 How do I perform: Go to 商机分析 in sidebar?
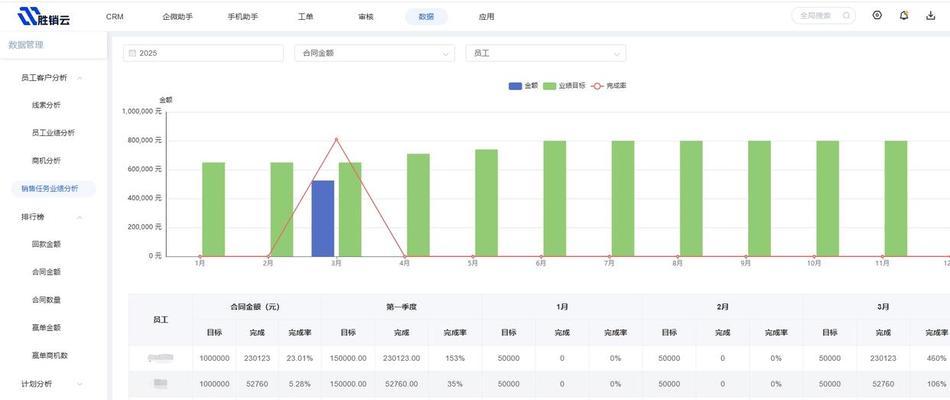pyautogui.click(x=47, y=161)
